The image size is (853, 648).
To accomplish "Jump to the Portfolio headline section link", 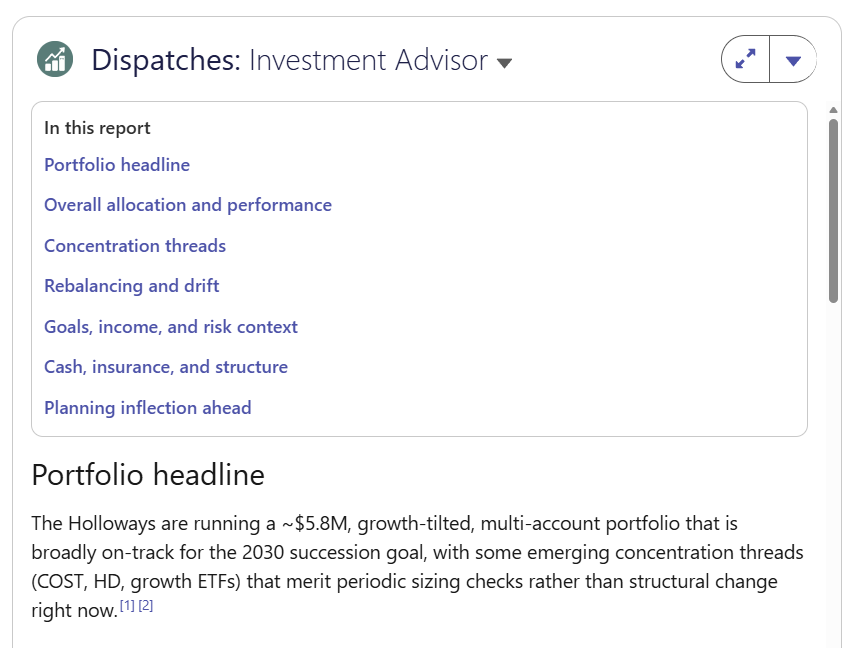I will tap(117, 165).
